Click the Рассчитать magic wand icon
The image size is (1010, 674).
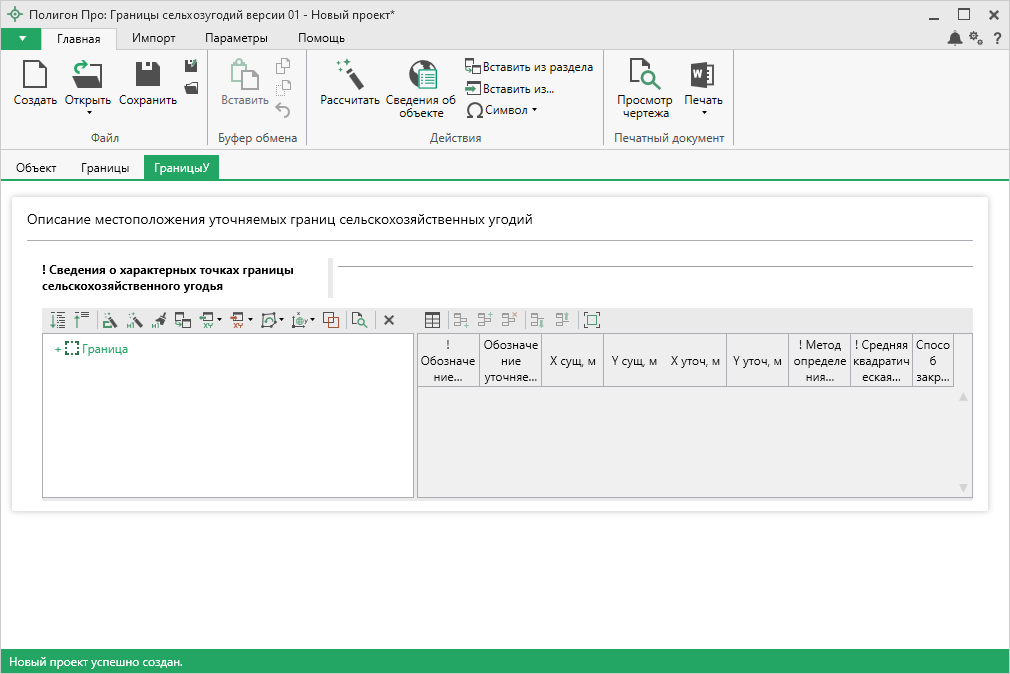click(350, 76)
